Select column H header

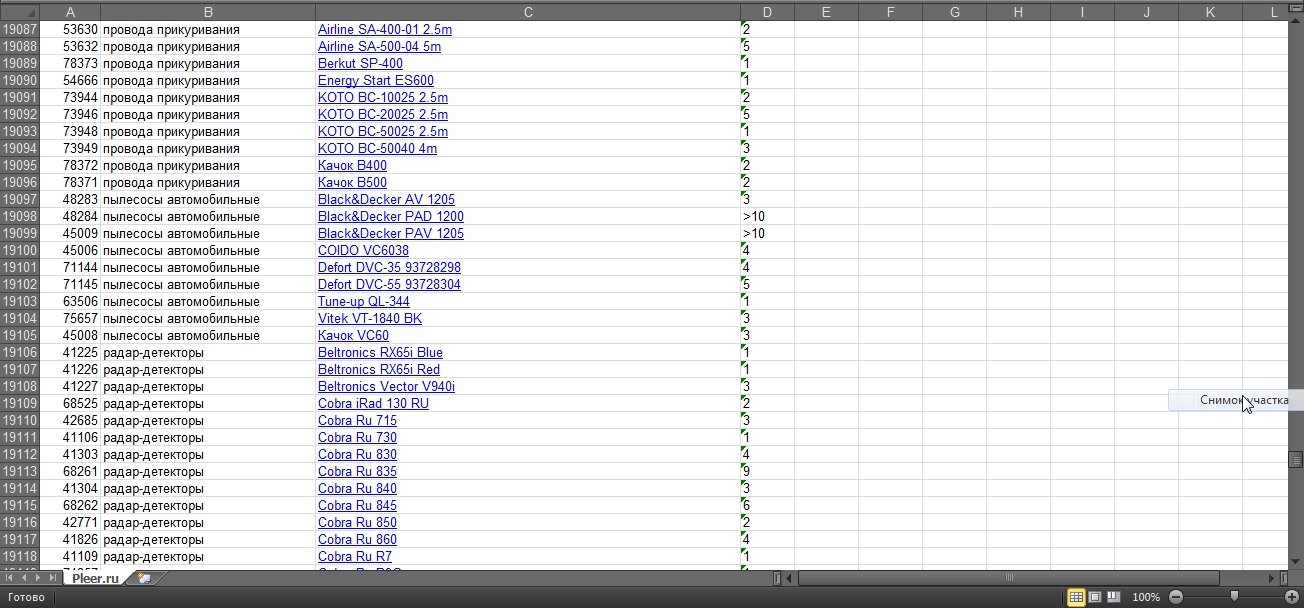[x=1018, y=12]
